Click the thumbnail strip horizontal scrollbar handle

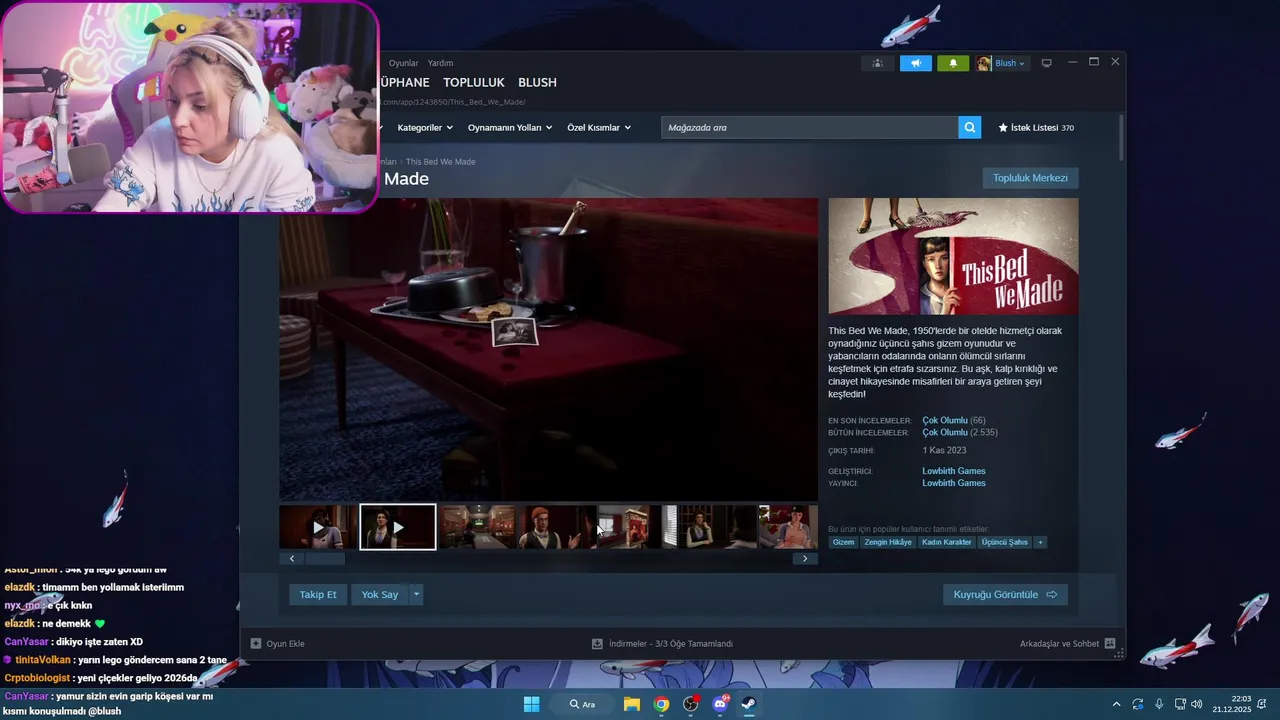(x=324, y=559)
